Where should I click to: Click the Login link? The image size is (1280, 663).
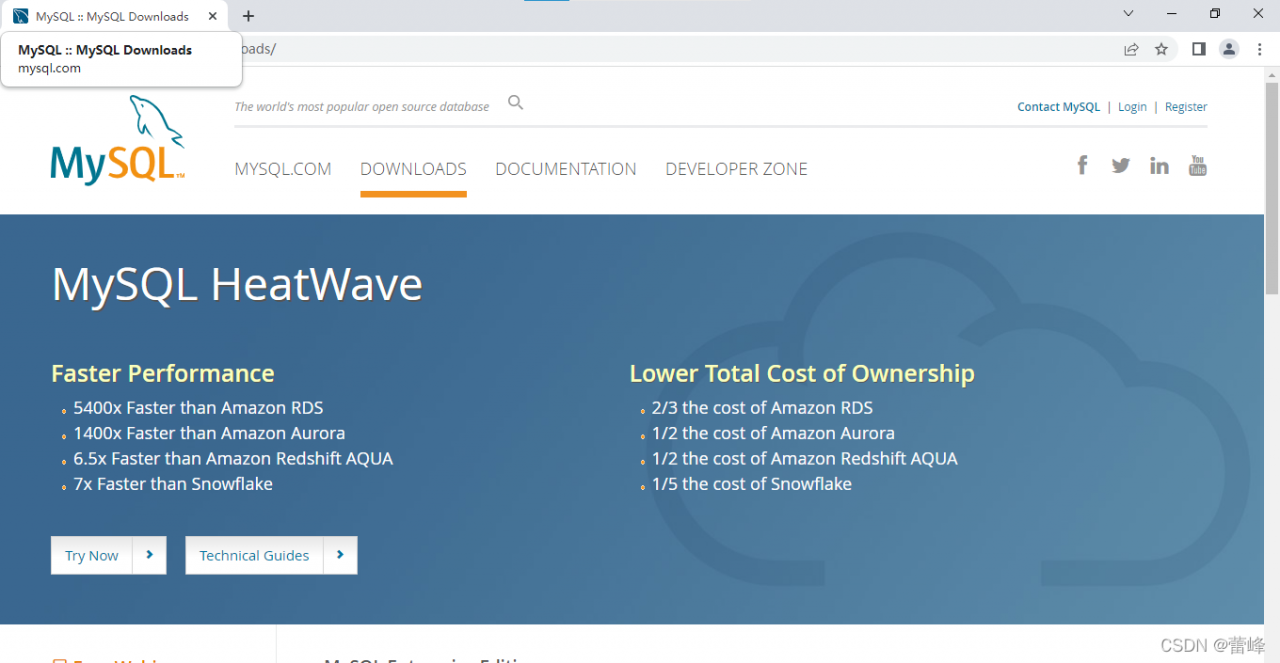[x=1132, y=107]
